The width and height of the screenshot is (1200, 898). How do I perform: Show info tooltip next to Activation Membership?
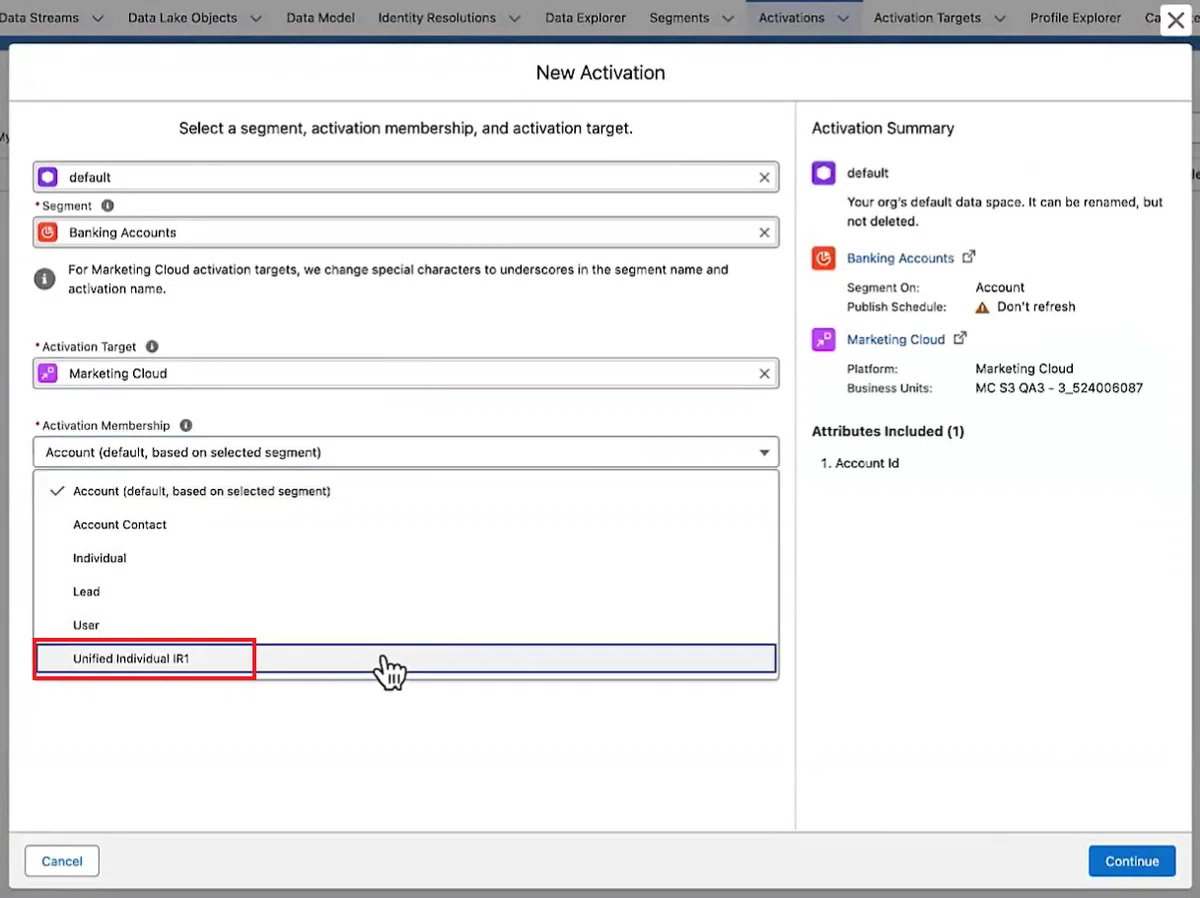[x=186, y=425]
